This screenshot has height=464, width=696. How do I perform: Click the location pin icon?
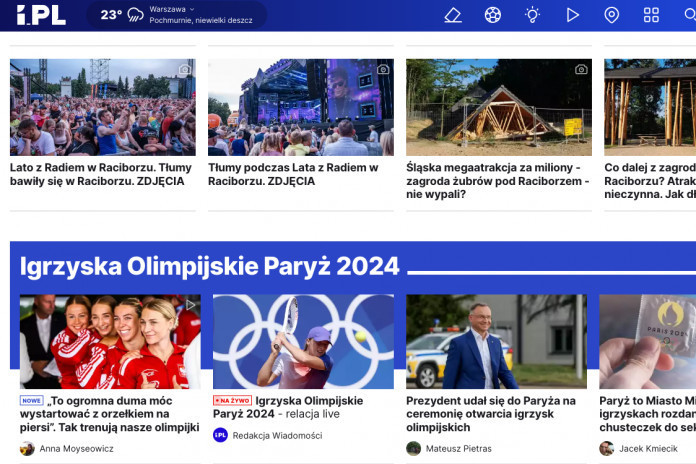tap(612, 15)
